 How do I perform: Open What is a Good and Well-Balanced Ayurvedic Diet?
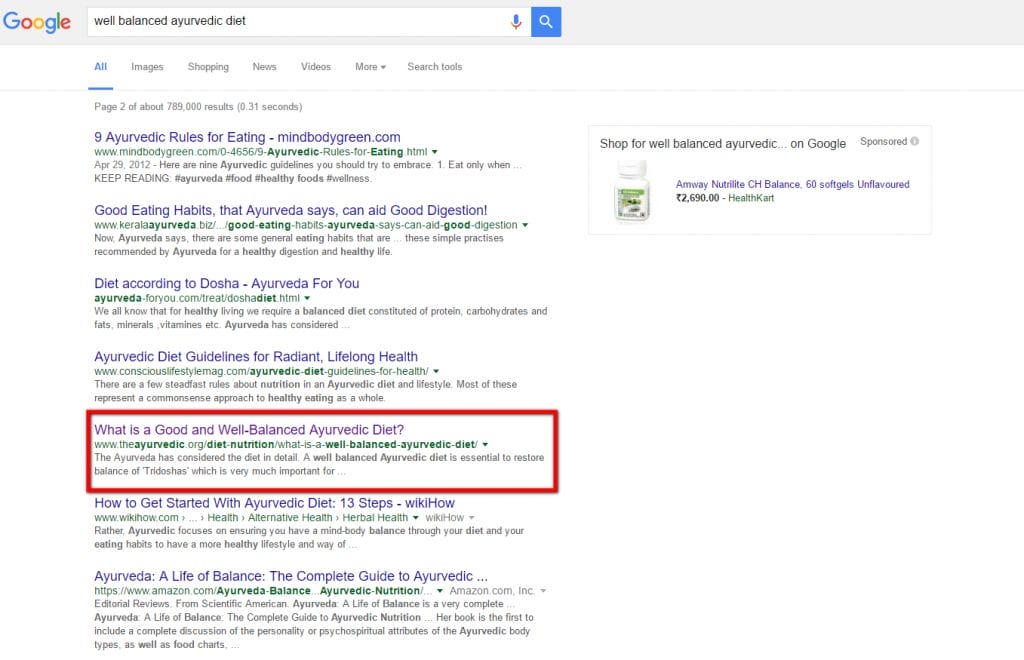(248, 430)
